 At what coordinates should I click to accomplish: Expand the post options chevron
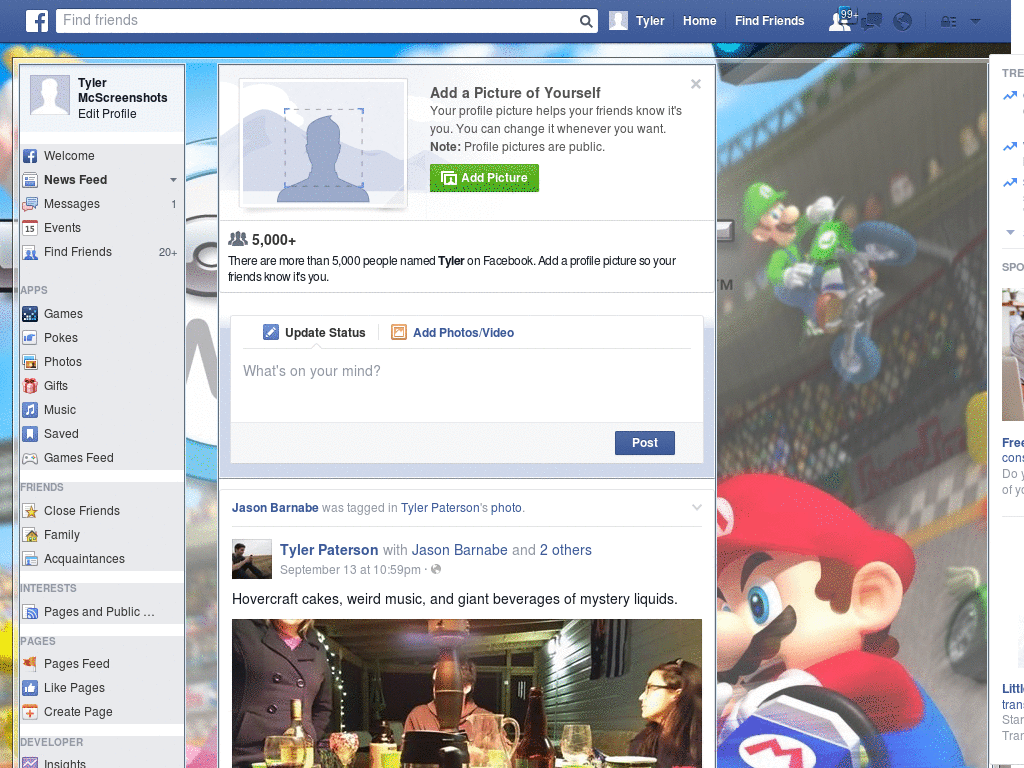click(x=697, y=507)
